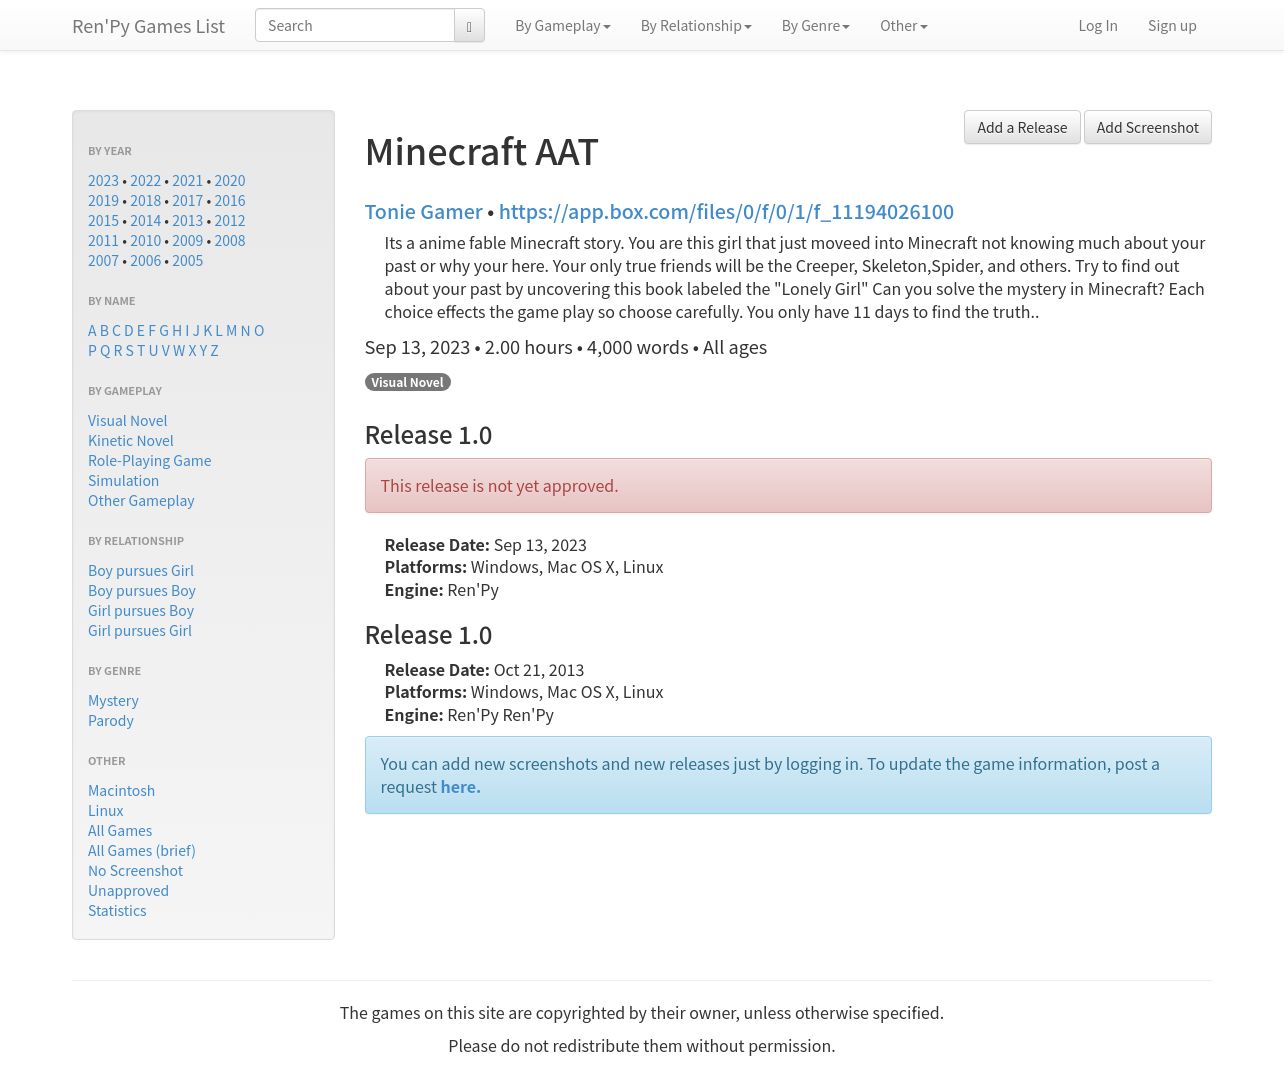Open Other Gameplay link
Image resolution: width=1284 pixels, height=1087 pixels.
pyautogui.click(x=141, y=501)
